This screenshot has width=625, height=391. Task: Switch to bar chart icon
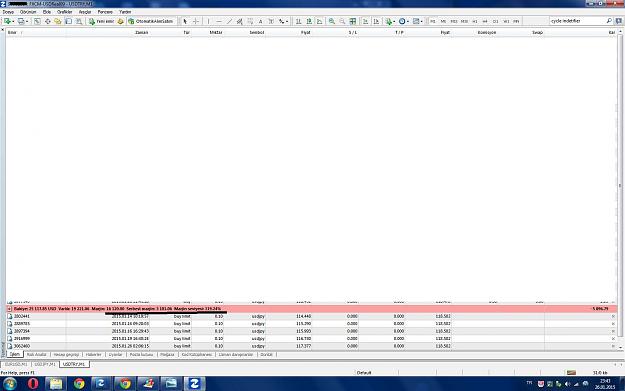(x=299, y=21)
